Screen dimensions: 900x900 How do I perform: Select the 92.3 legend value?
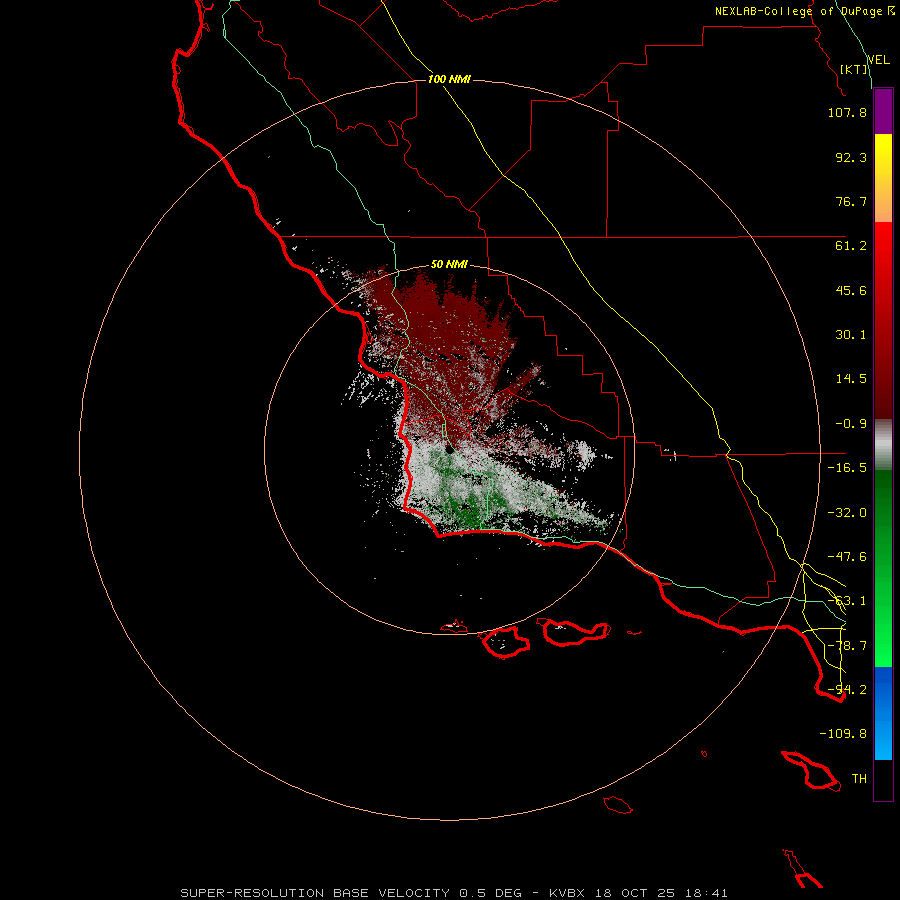851,157
